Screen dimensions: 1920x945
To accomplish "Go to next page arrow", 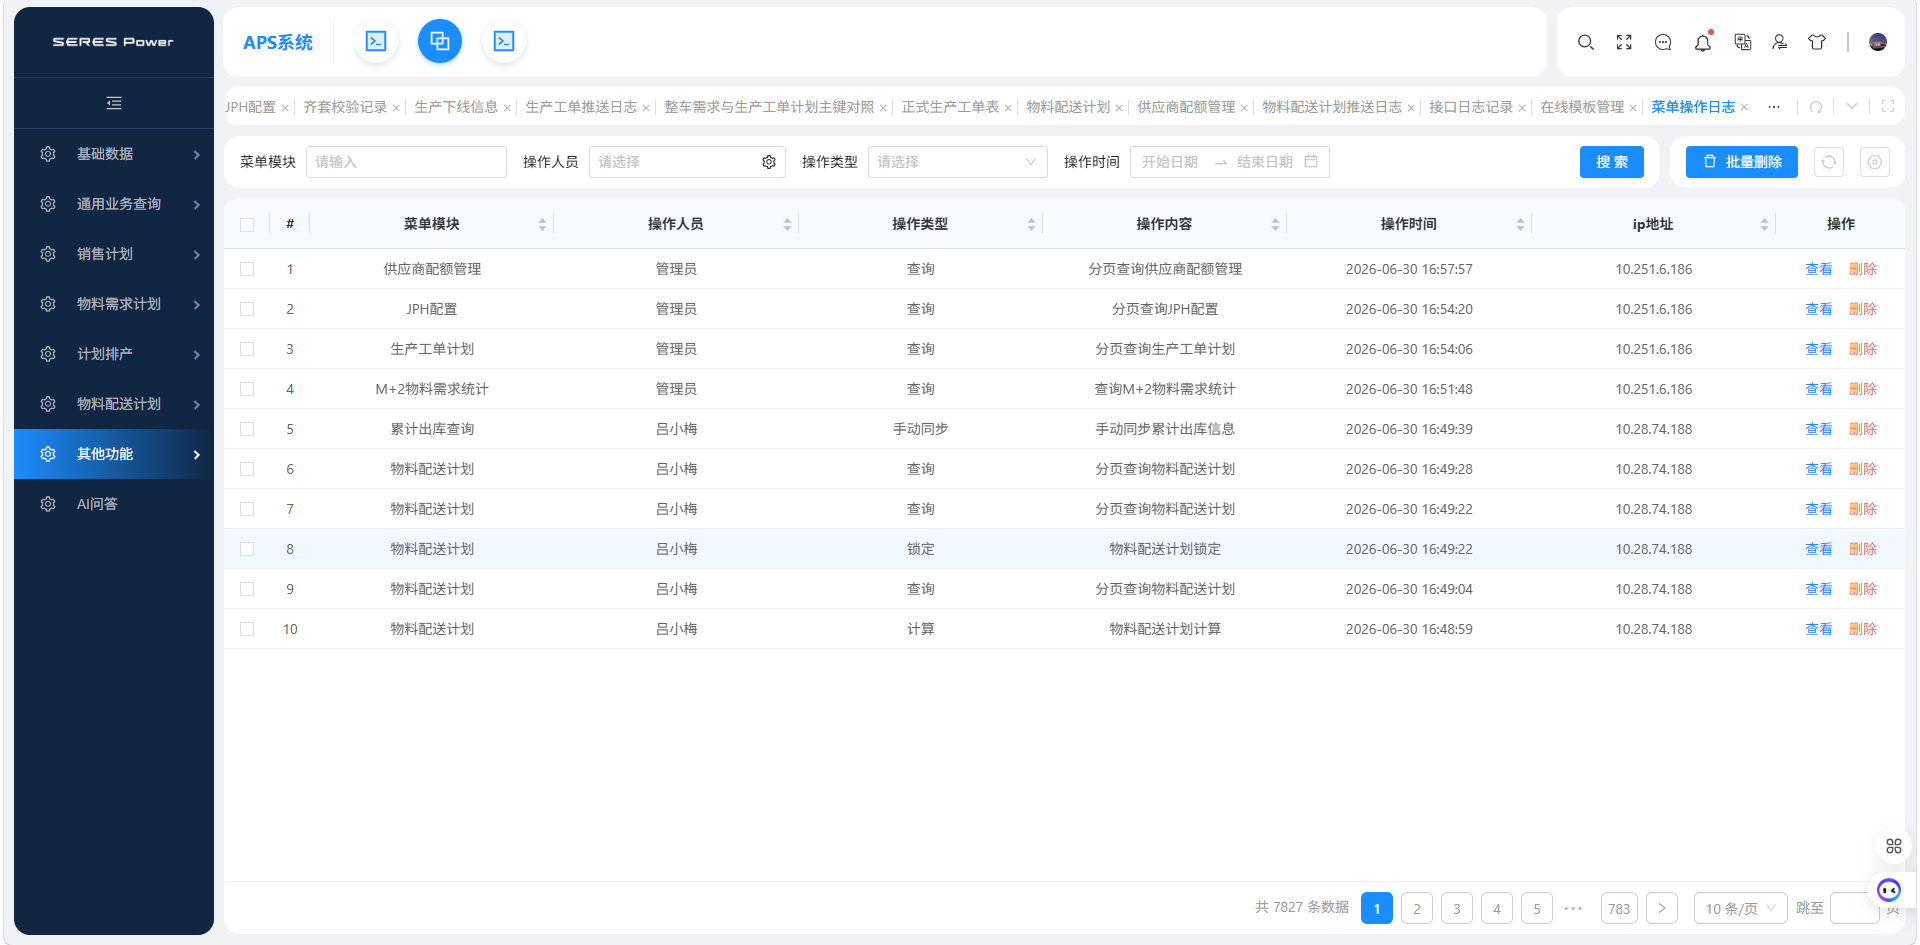I will [1661, 908].
